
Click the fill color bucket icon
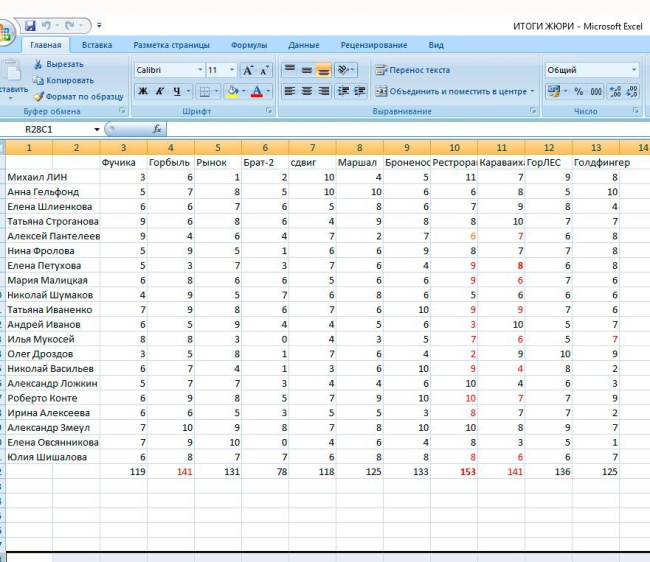pyautogui.click(x=232, y=91)
